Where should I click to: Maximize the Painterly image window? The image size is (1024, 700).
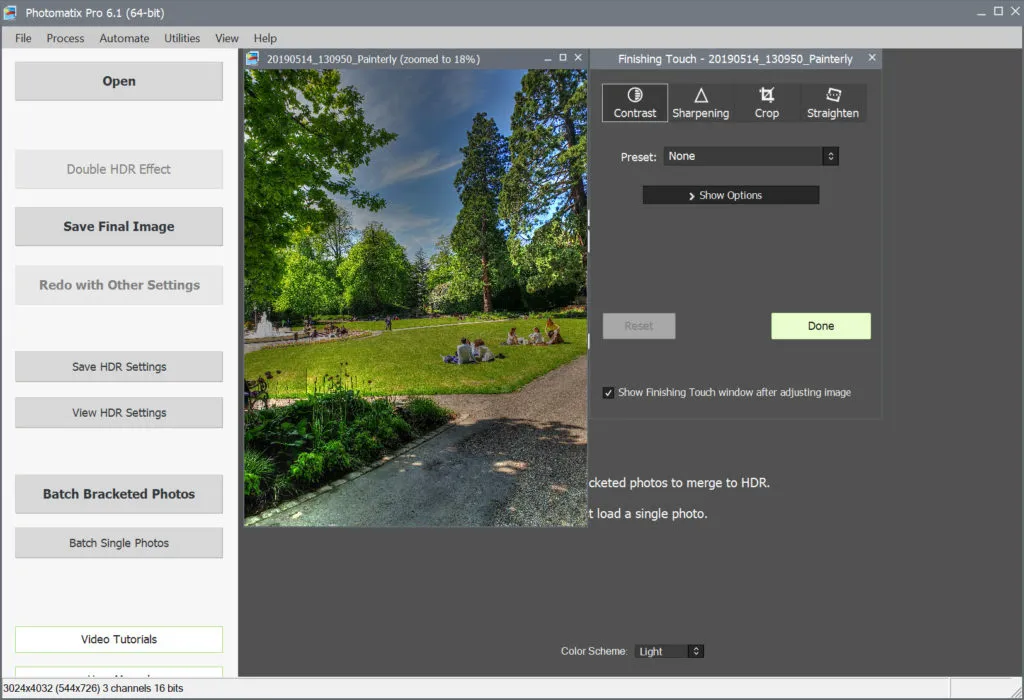pos(563,58)
